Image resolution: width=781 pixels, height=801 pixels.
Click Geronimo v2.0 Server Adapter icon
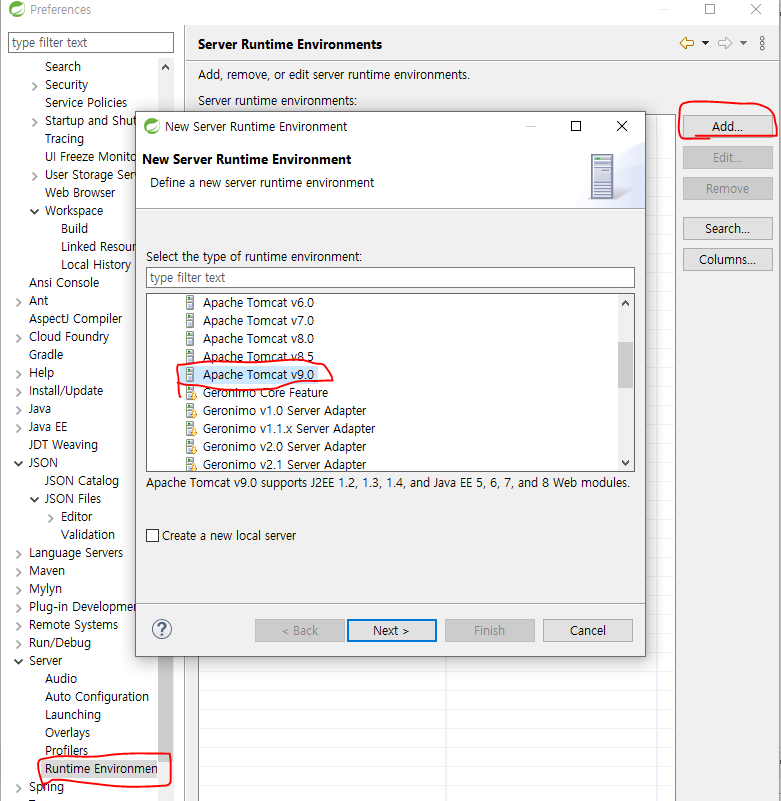(x=191, y=447)
